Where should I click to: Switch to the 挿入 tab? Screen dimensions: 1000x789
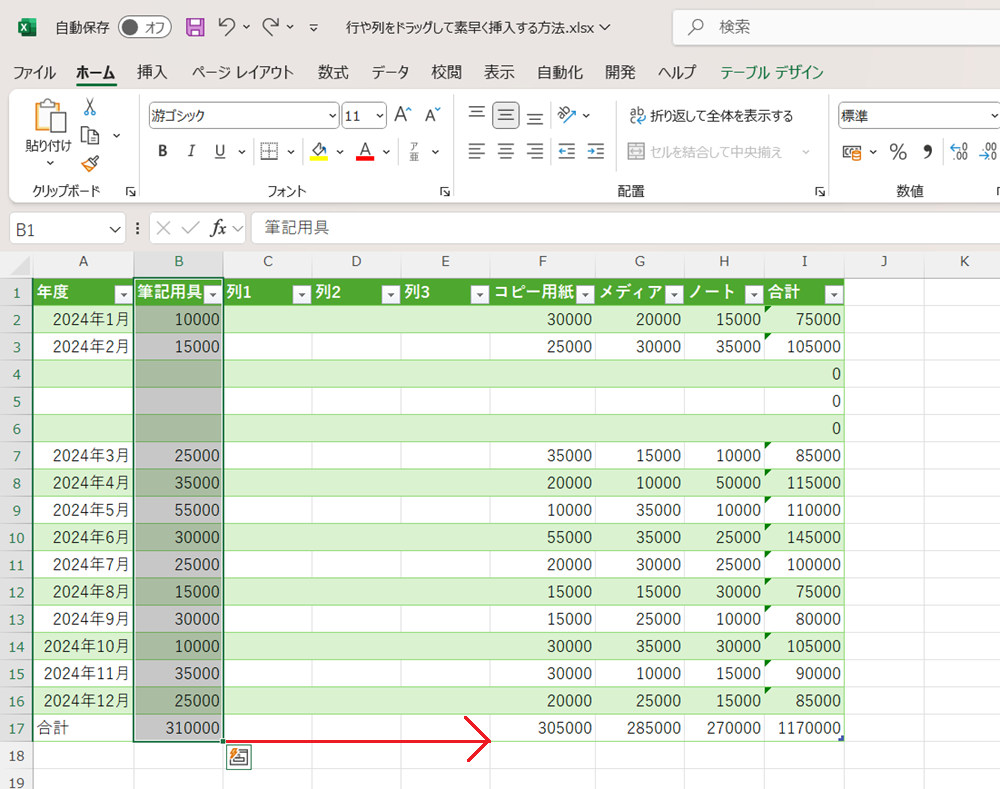click(152, 73)
